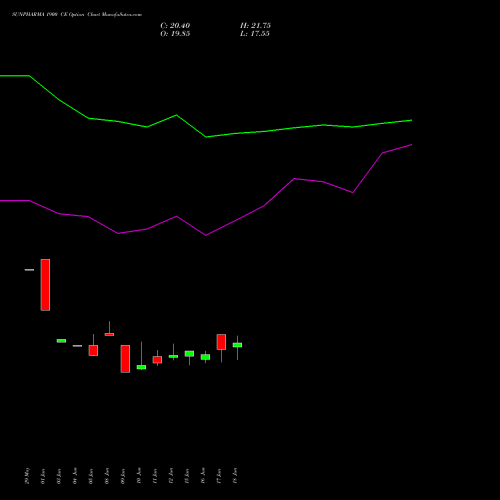Click the tall red candle for 01 Jun

45,285
